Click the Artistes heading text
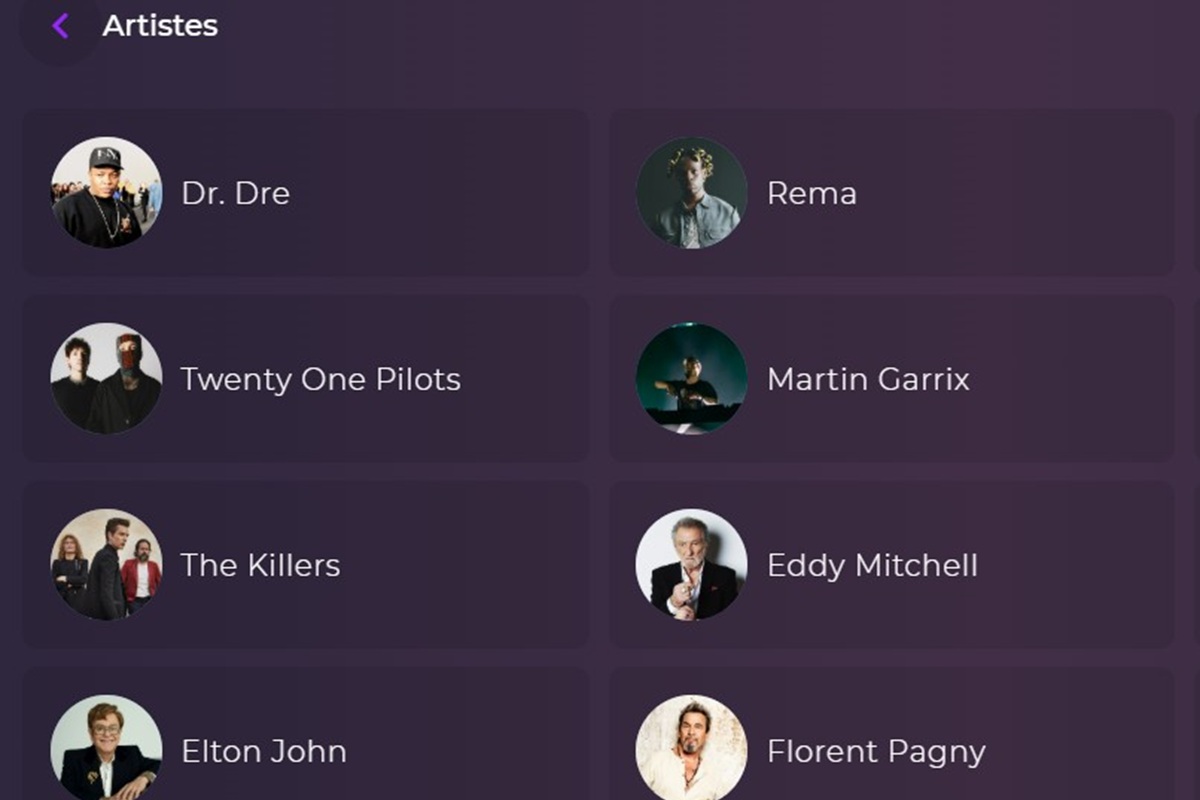The height and width of the screenshot is (800, 1200). [x=161, y=25]
